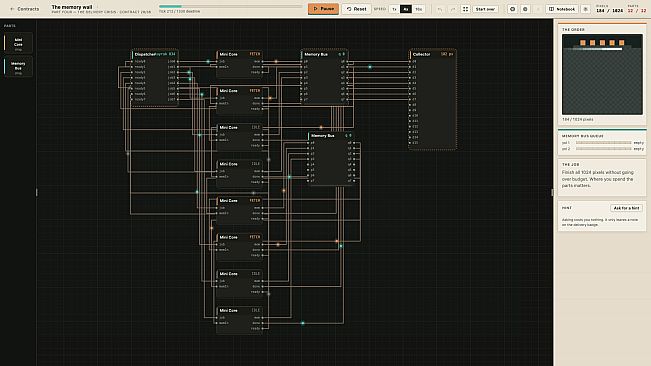
Task: Select the Memory Bus node wired to the Collector
Action: (325, 77)
